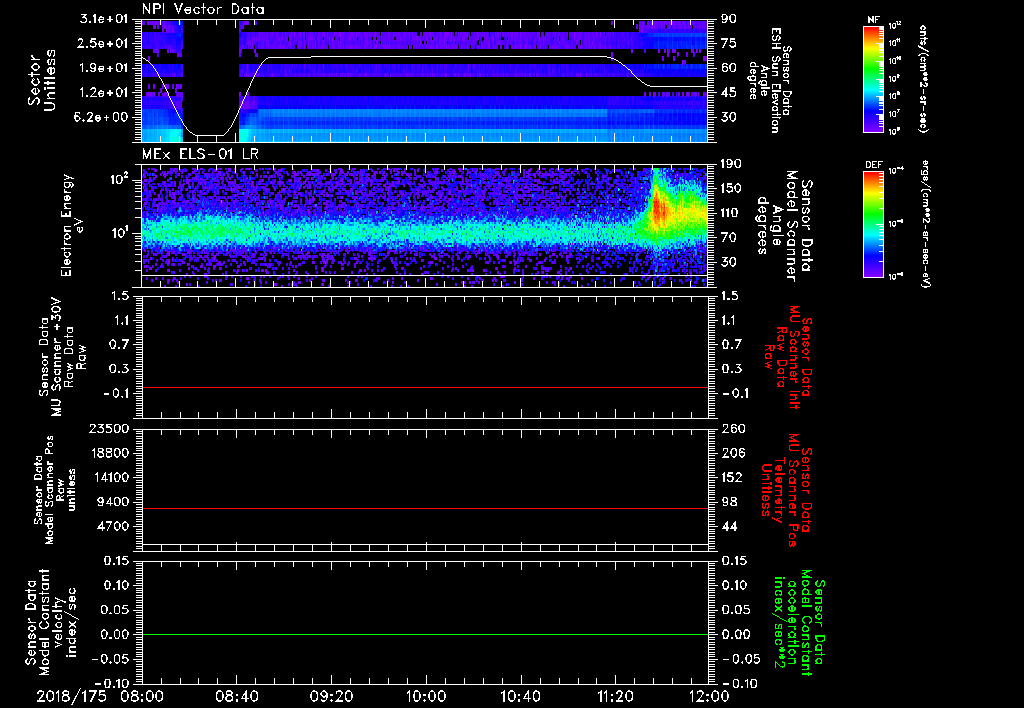This screenshot has width=1024, height=708.
Task: Click the 98 telemetry tick value
Action: click(x=729, y=502)
